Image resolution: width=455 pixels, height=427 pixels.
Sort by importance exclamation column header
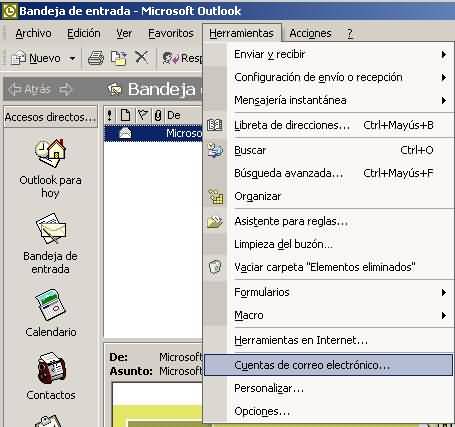[110, 116]
